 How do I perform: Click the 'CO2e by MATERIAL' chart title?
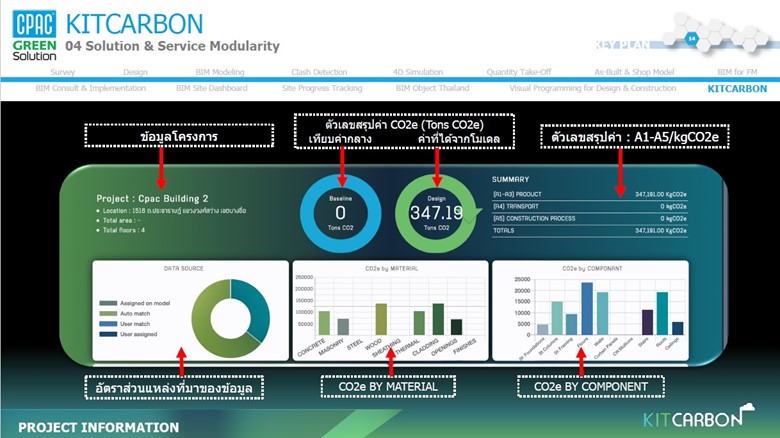[391, 268]
